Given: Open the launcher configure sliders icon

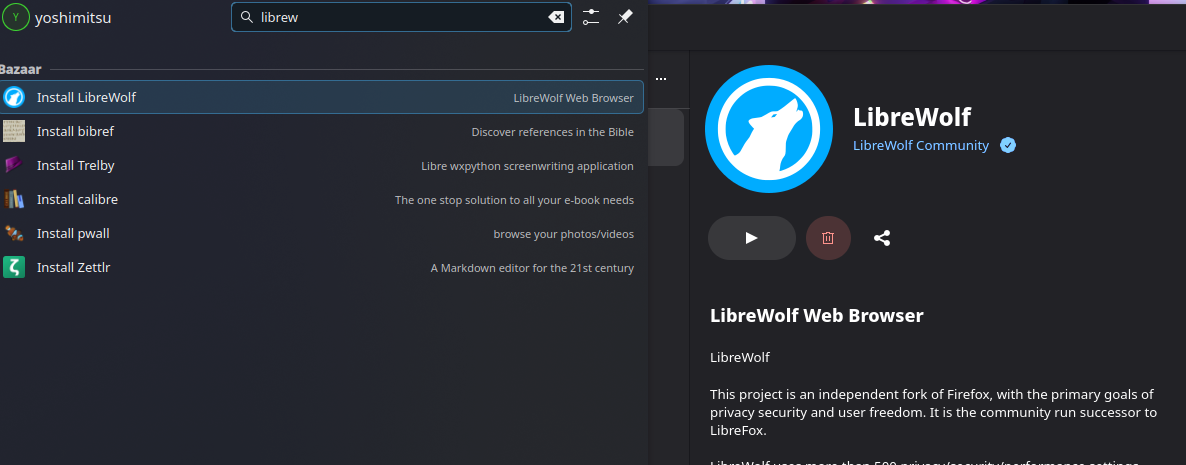Looking at the screenshot, I should pyautogui.click(x=591, y=17).
